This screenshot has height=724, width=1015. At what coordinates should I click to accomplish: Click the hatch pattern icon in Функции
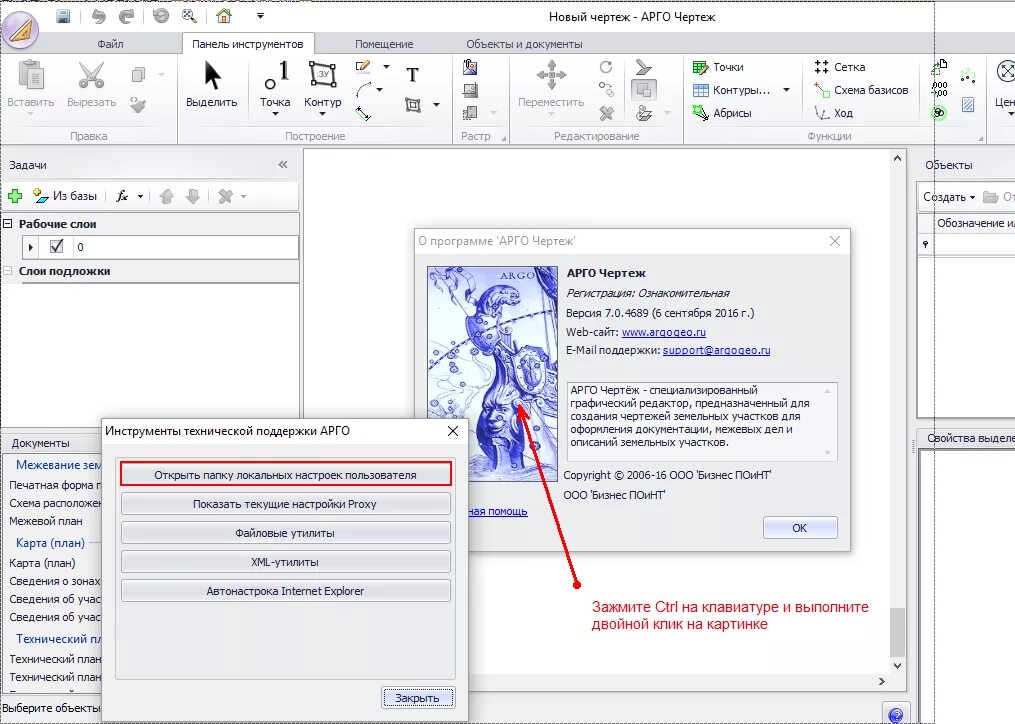(968, 104)
